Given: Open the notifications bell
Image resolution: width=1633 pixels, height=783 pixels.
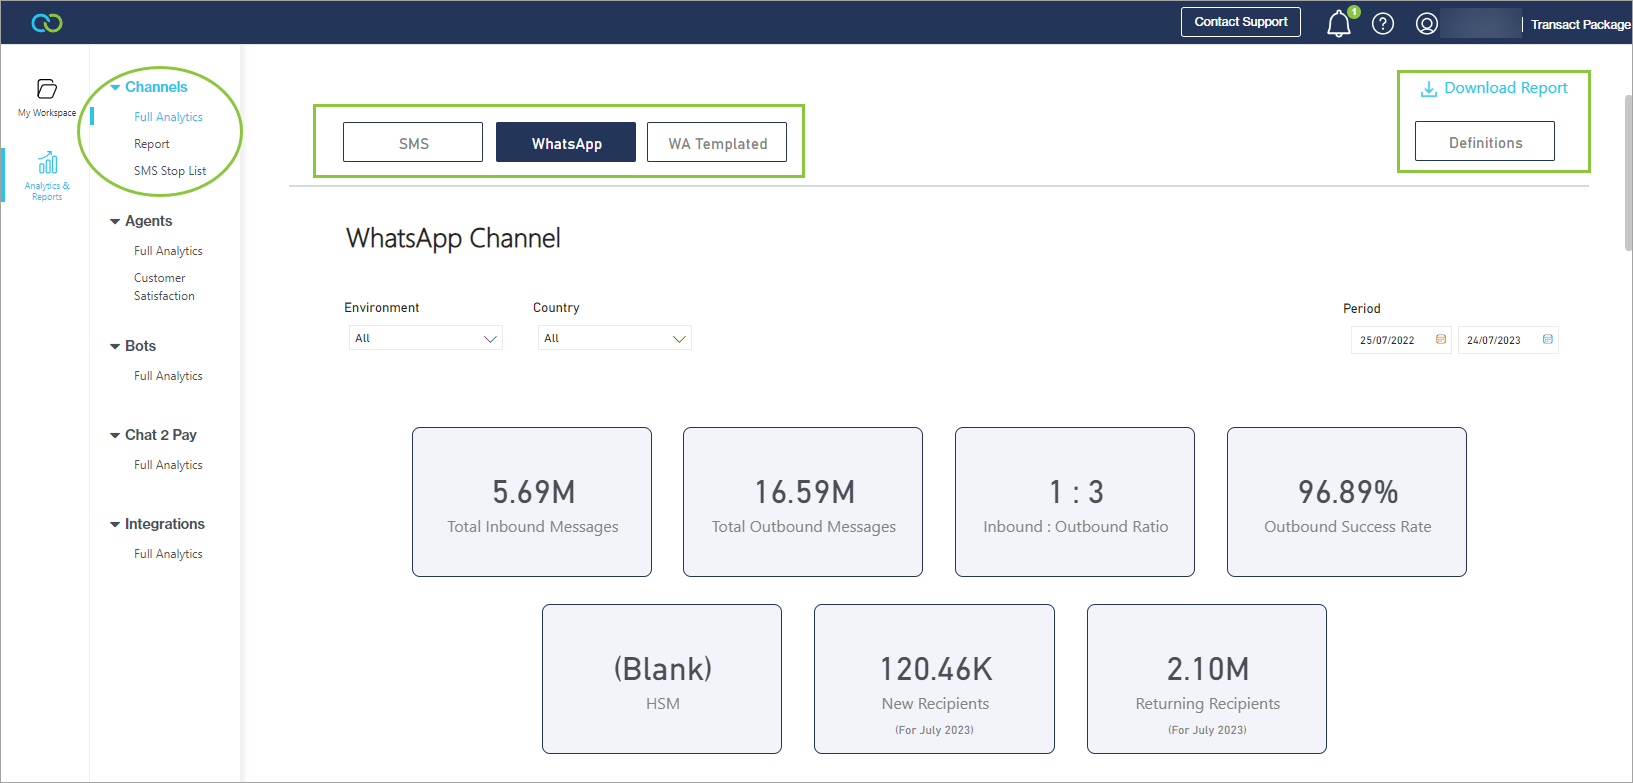Looking at the screenshot, I should pyautogui.click(x=1338, y=24).
